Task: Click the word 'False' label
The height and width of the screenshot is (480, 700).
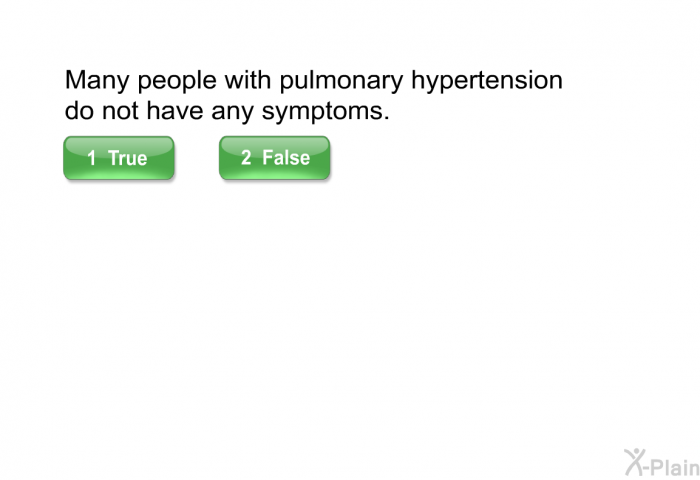Action: 286,158
